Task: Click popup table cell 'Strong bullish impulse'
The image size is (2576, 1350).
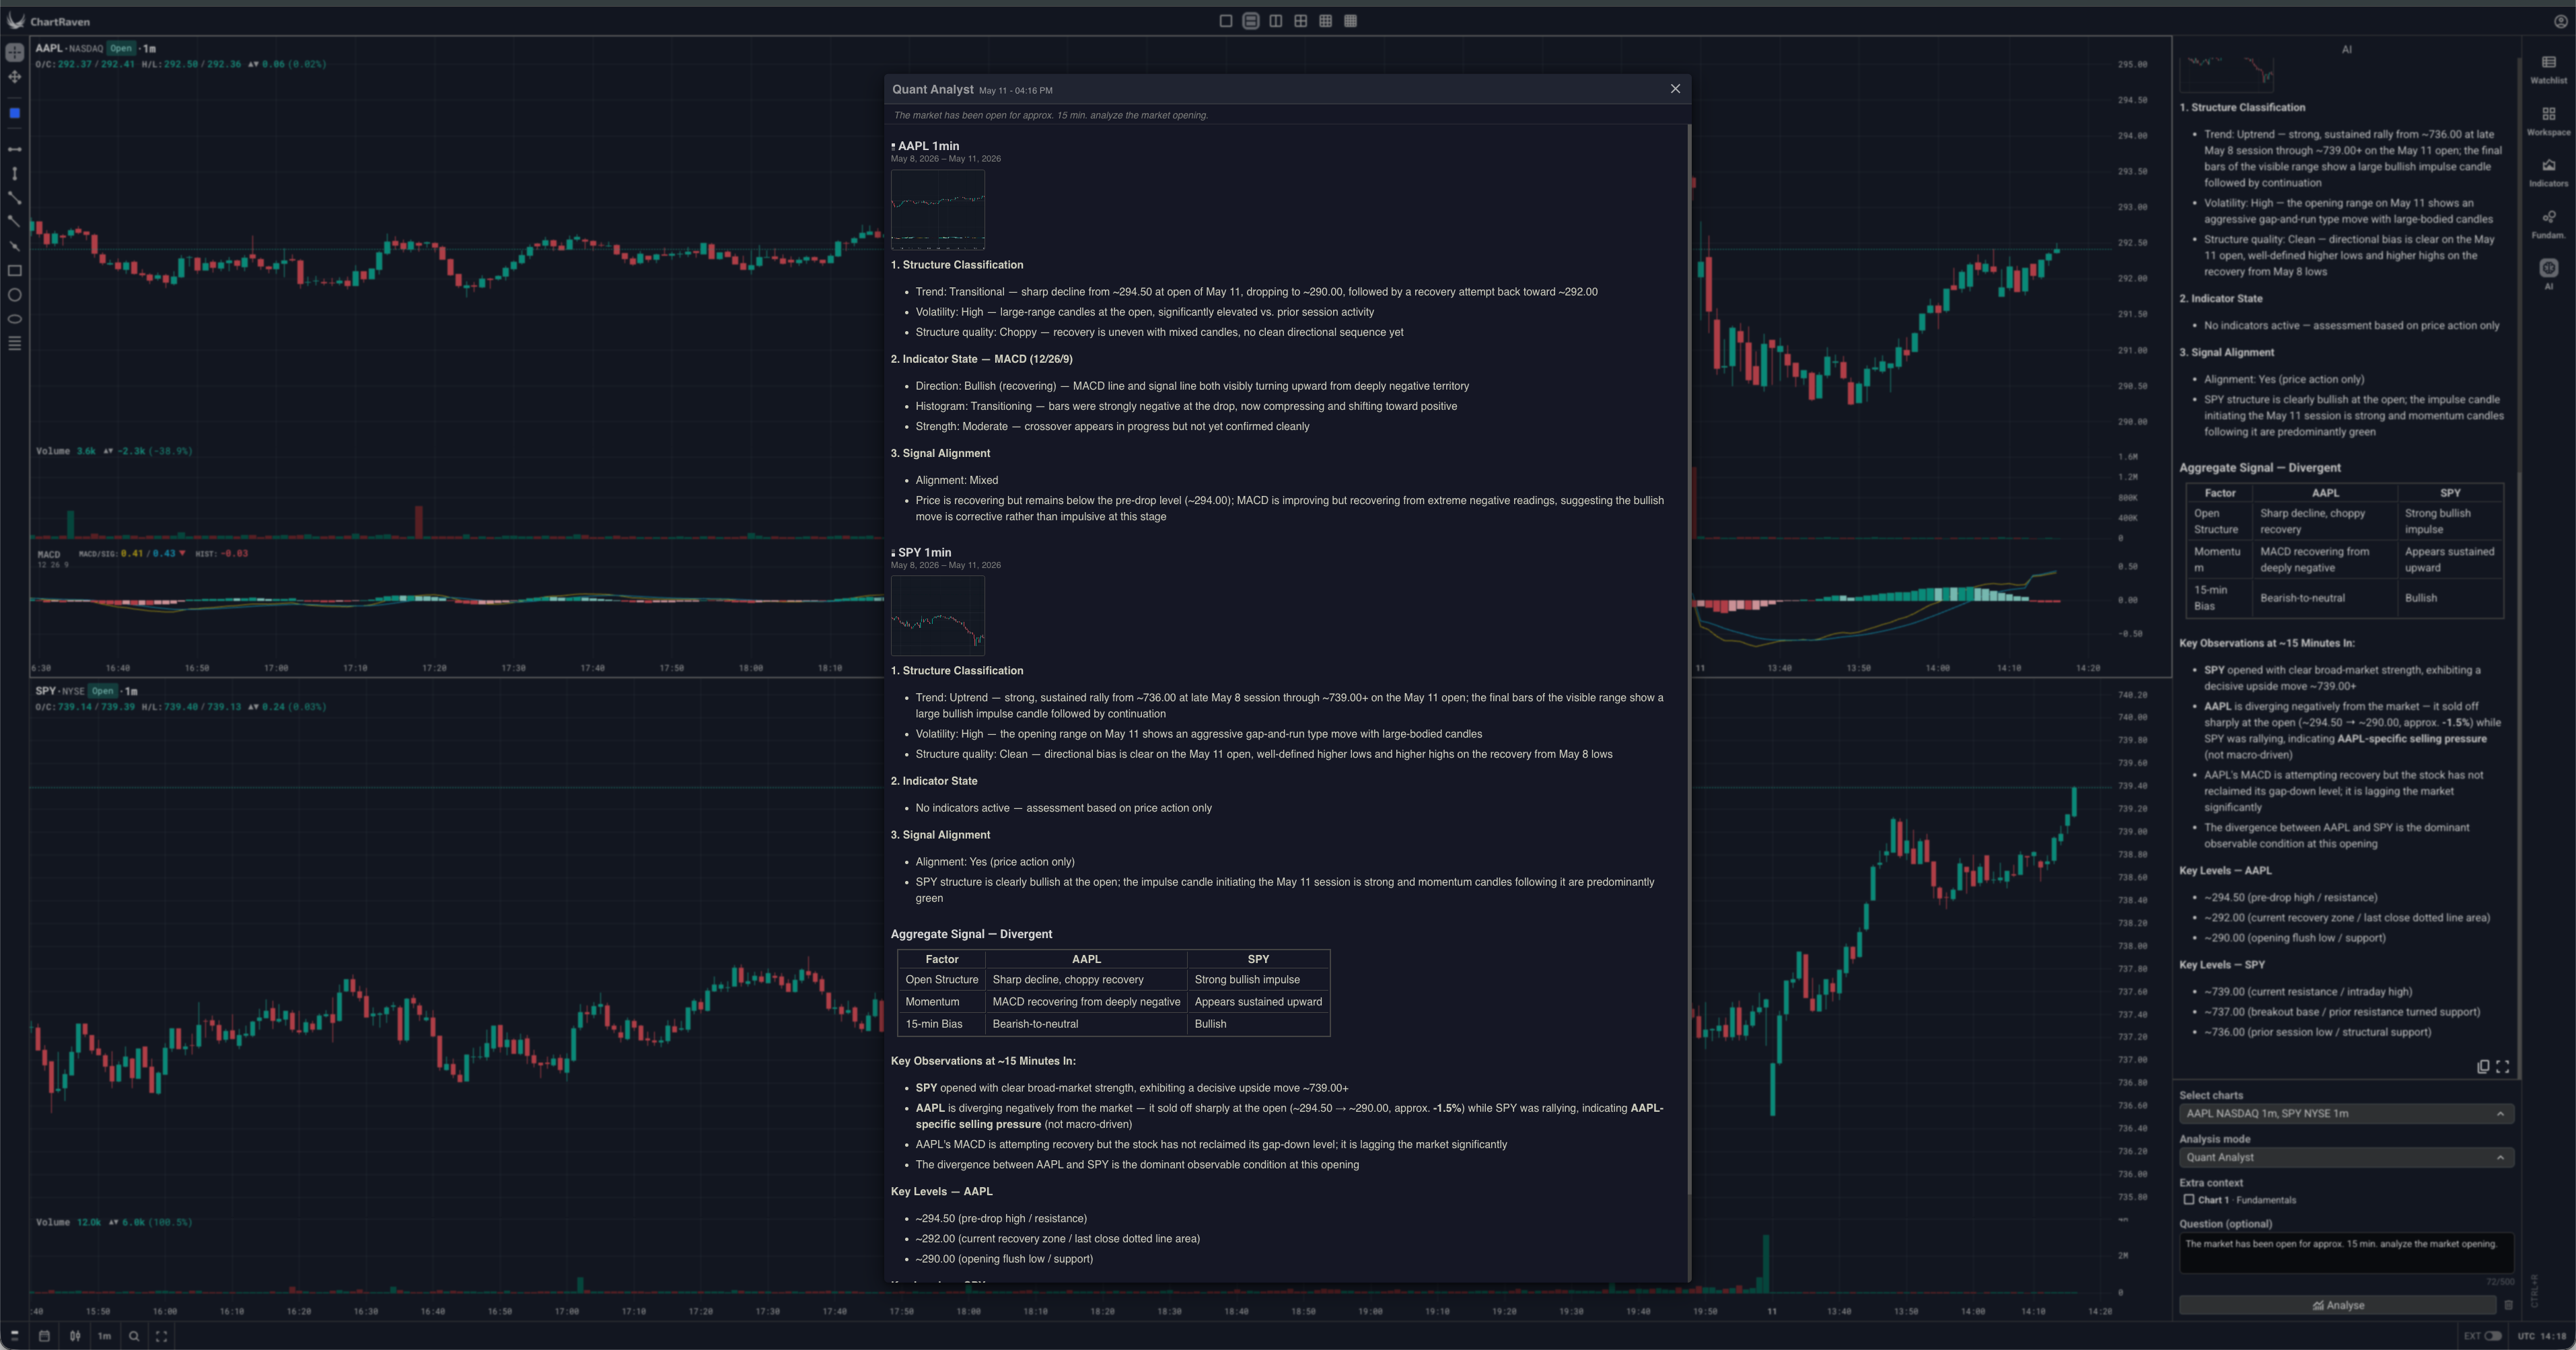Action: point(1247,980)
